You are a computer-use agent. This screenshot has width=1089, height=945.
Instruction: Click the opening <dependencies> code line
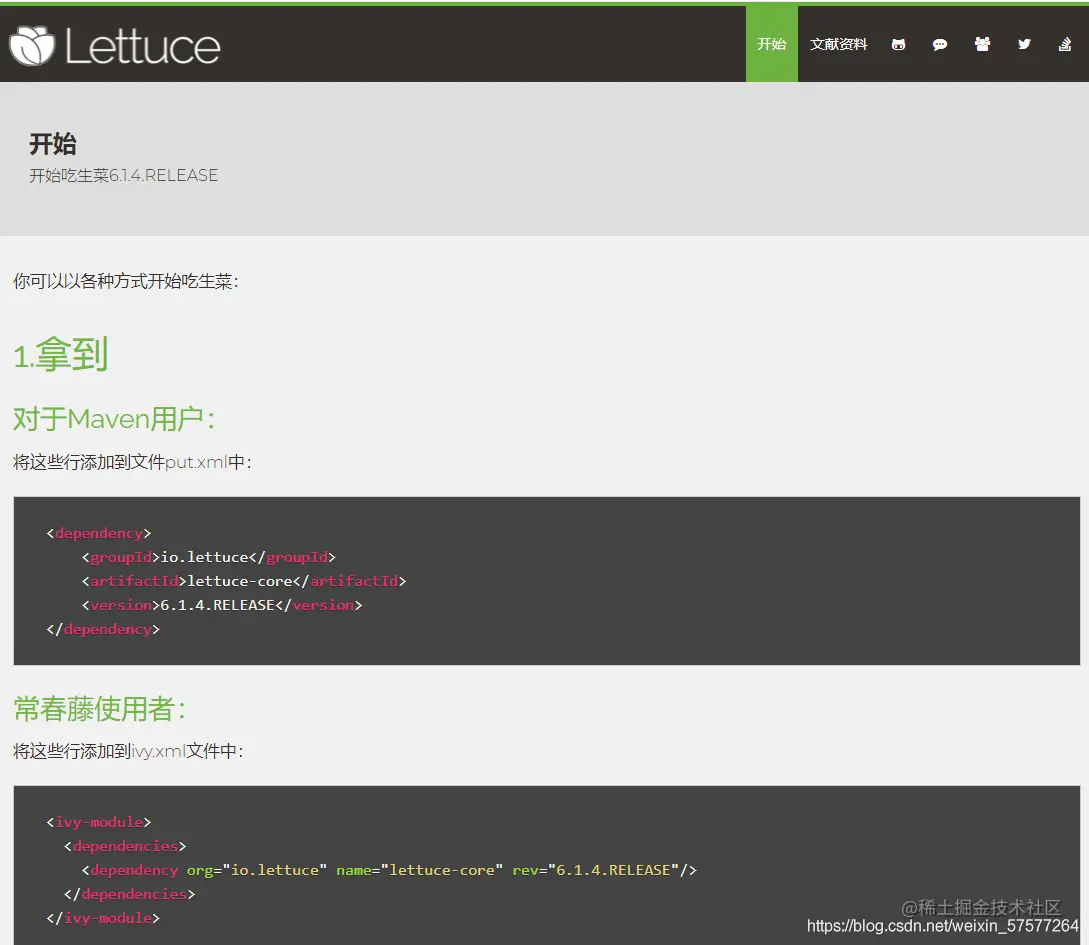125,846
